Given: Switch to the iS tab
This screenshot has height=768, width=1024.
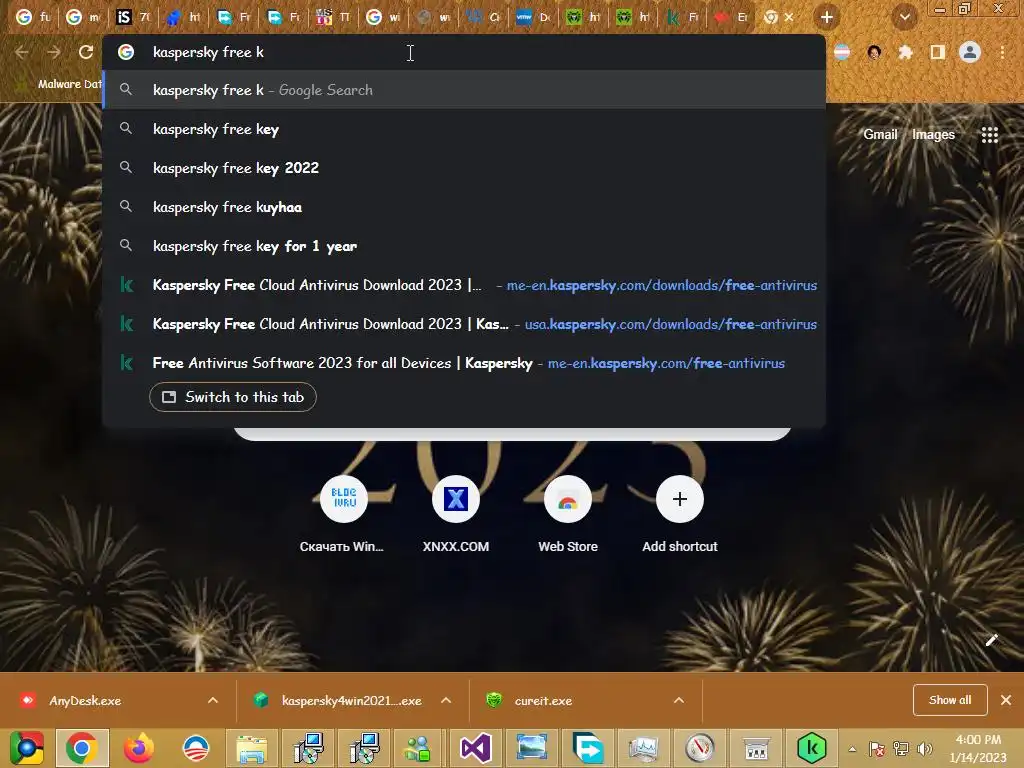Looking at the screenshot, I should (133, 17).
